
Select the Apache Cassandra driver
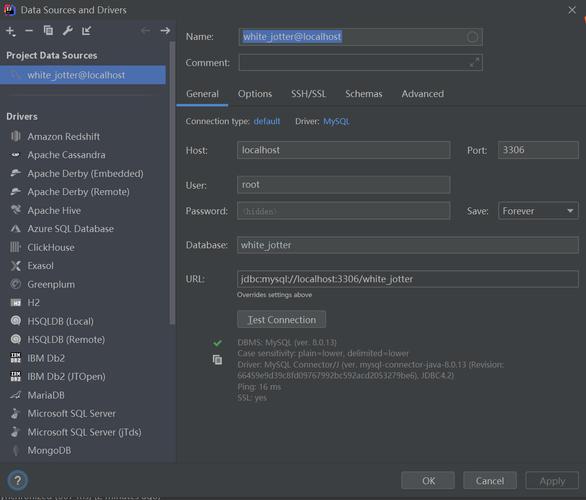[66, 155]
